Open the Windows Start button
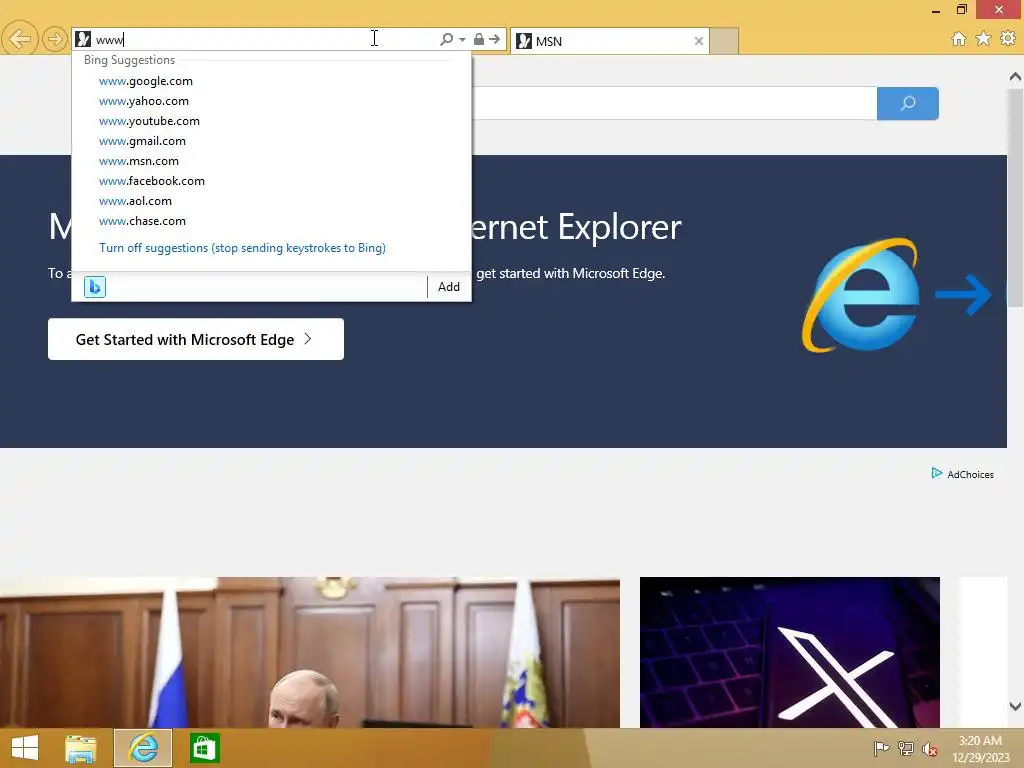 point(25,748)
